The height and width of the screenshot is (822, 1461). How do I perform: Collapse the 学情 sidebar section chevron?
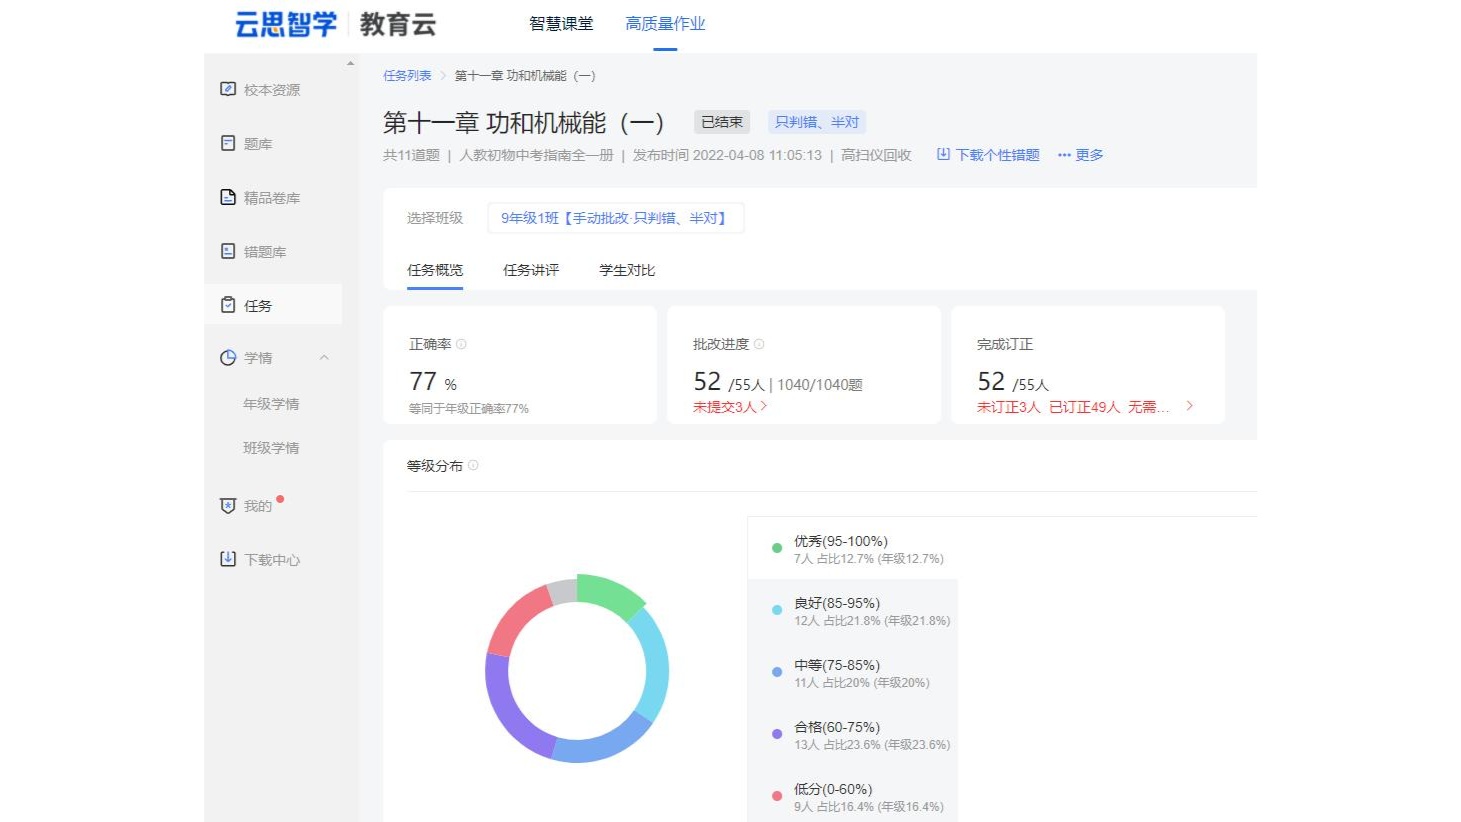coord(324,357)
